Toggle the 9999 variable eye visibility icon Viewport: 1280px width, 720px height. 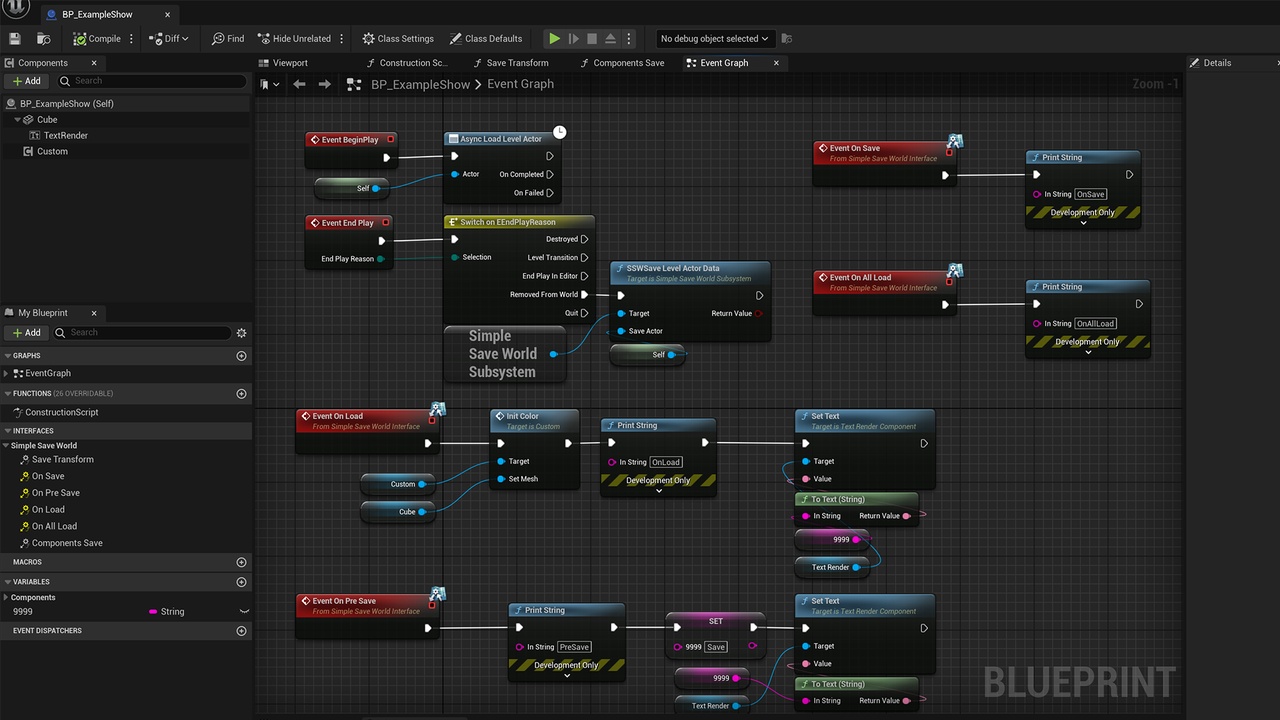[243, 611]
